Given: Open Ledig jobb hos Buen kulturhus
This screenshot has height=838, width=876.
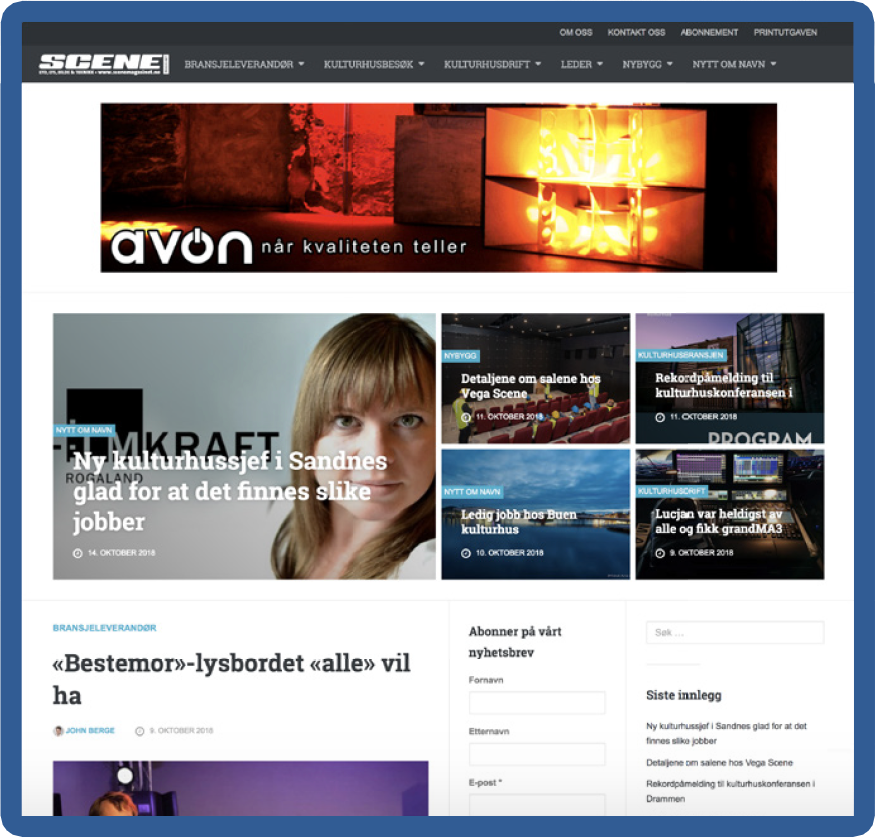Looking at the screenshot, I should pyautogui.click(x=518, y=522).
